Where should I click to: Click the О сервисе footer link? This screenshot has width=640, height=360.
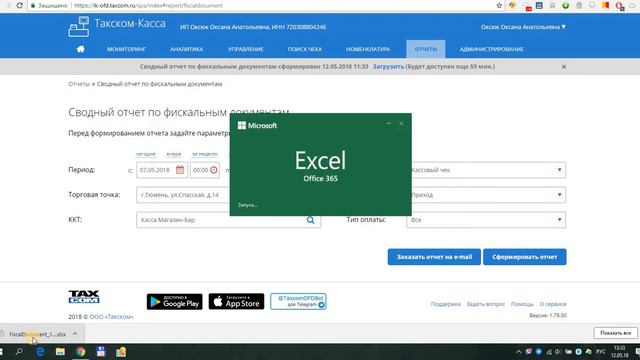pos(553,304)
